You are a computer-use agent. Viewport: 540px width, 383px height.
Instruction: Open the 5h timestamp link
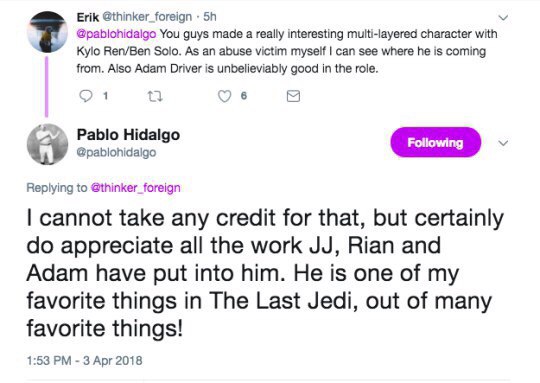(x=209, y=17)
